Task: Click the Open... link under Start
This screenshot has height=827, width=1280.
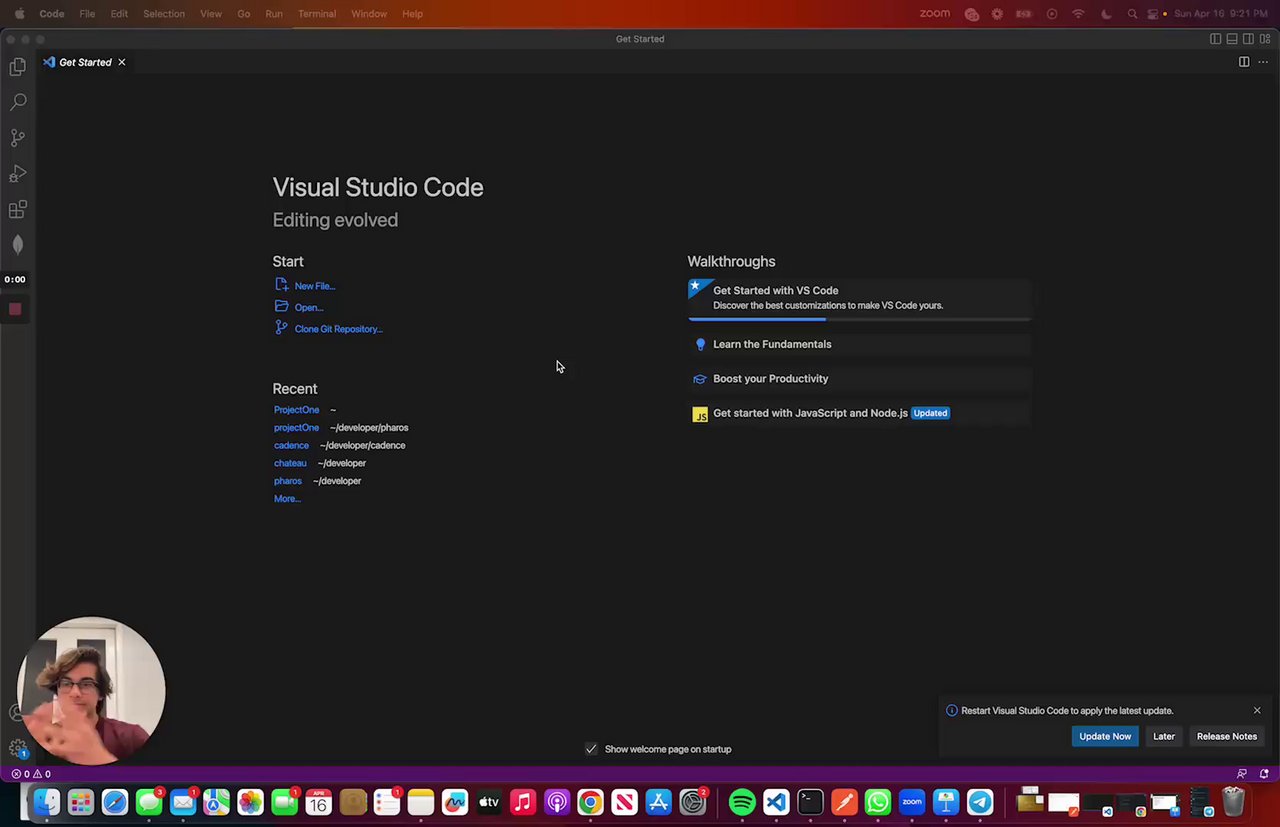Action: (x=308, y=308)
